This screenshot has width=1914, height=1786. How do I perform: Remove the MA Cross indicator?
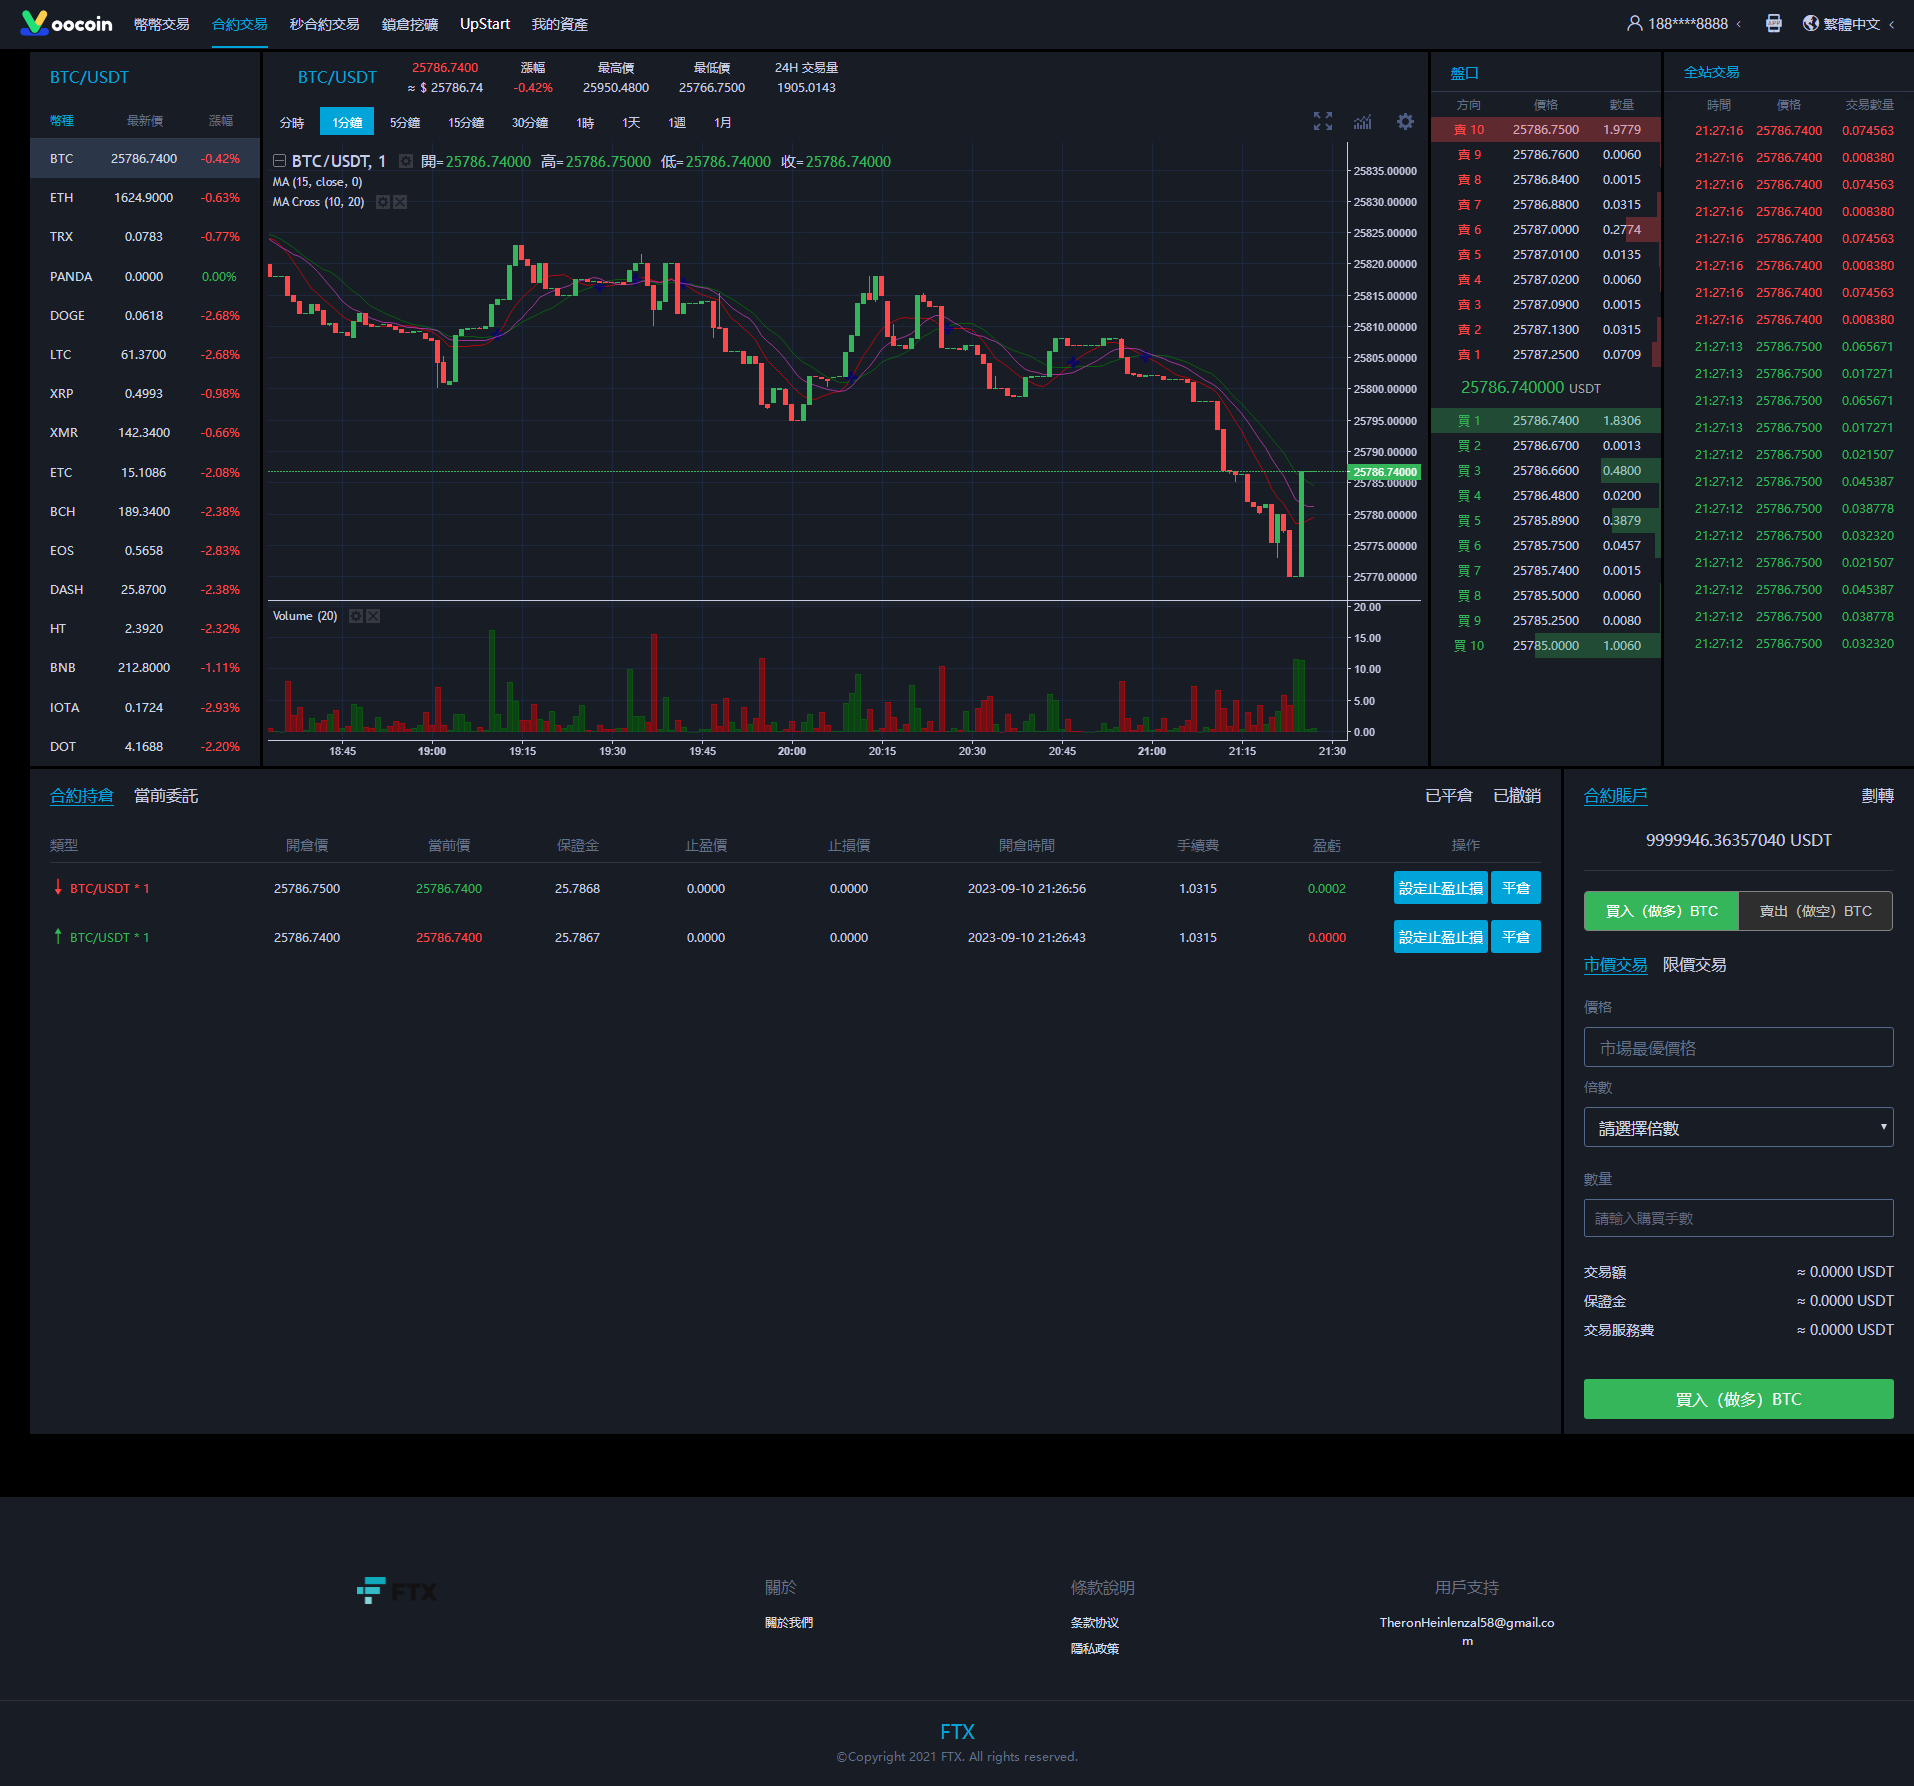[400, 202]
